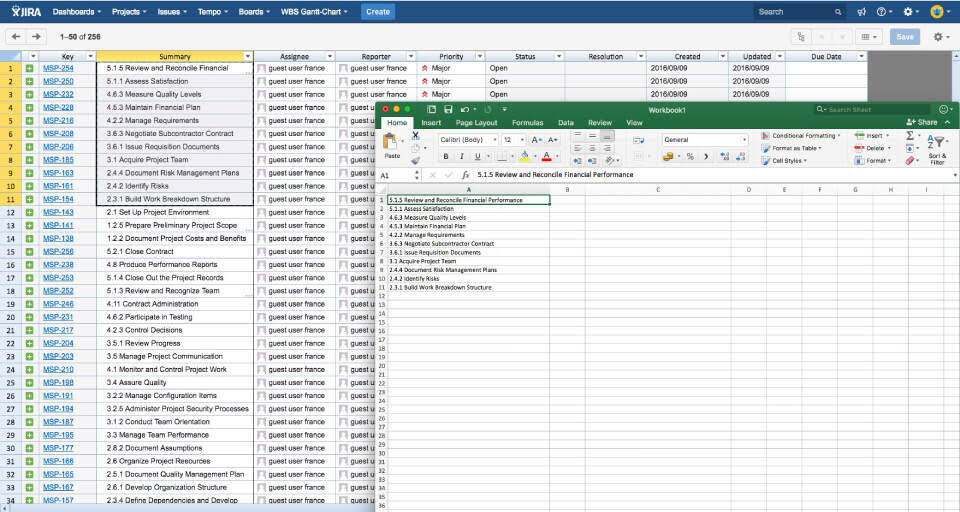Go to previous page with left arrow

(x=17, y=37)
